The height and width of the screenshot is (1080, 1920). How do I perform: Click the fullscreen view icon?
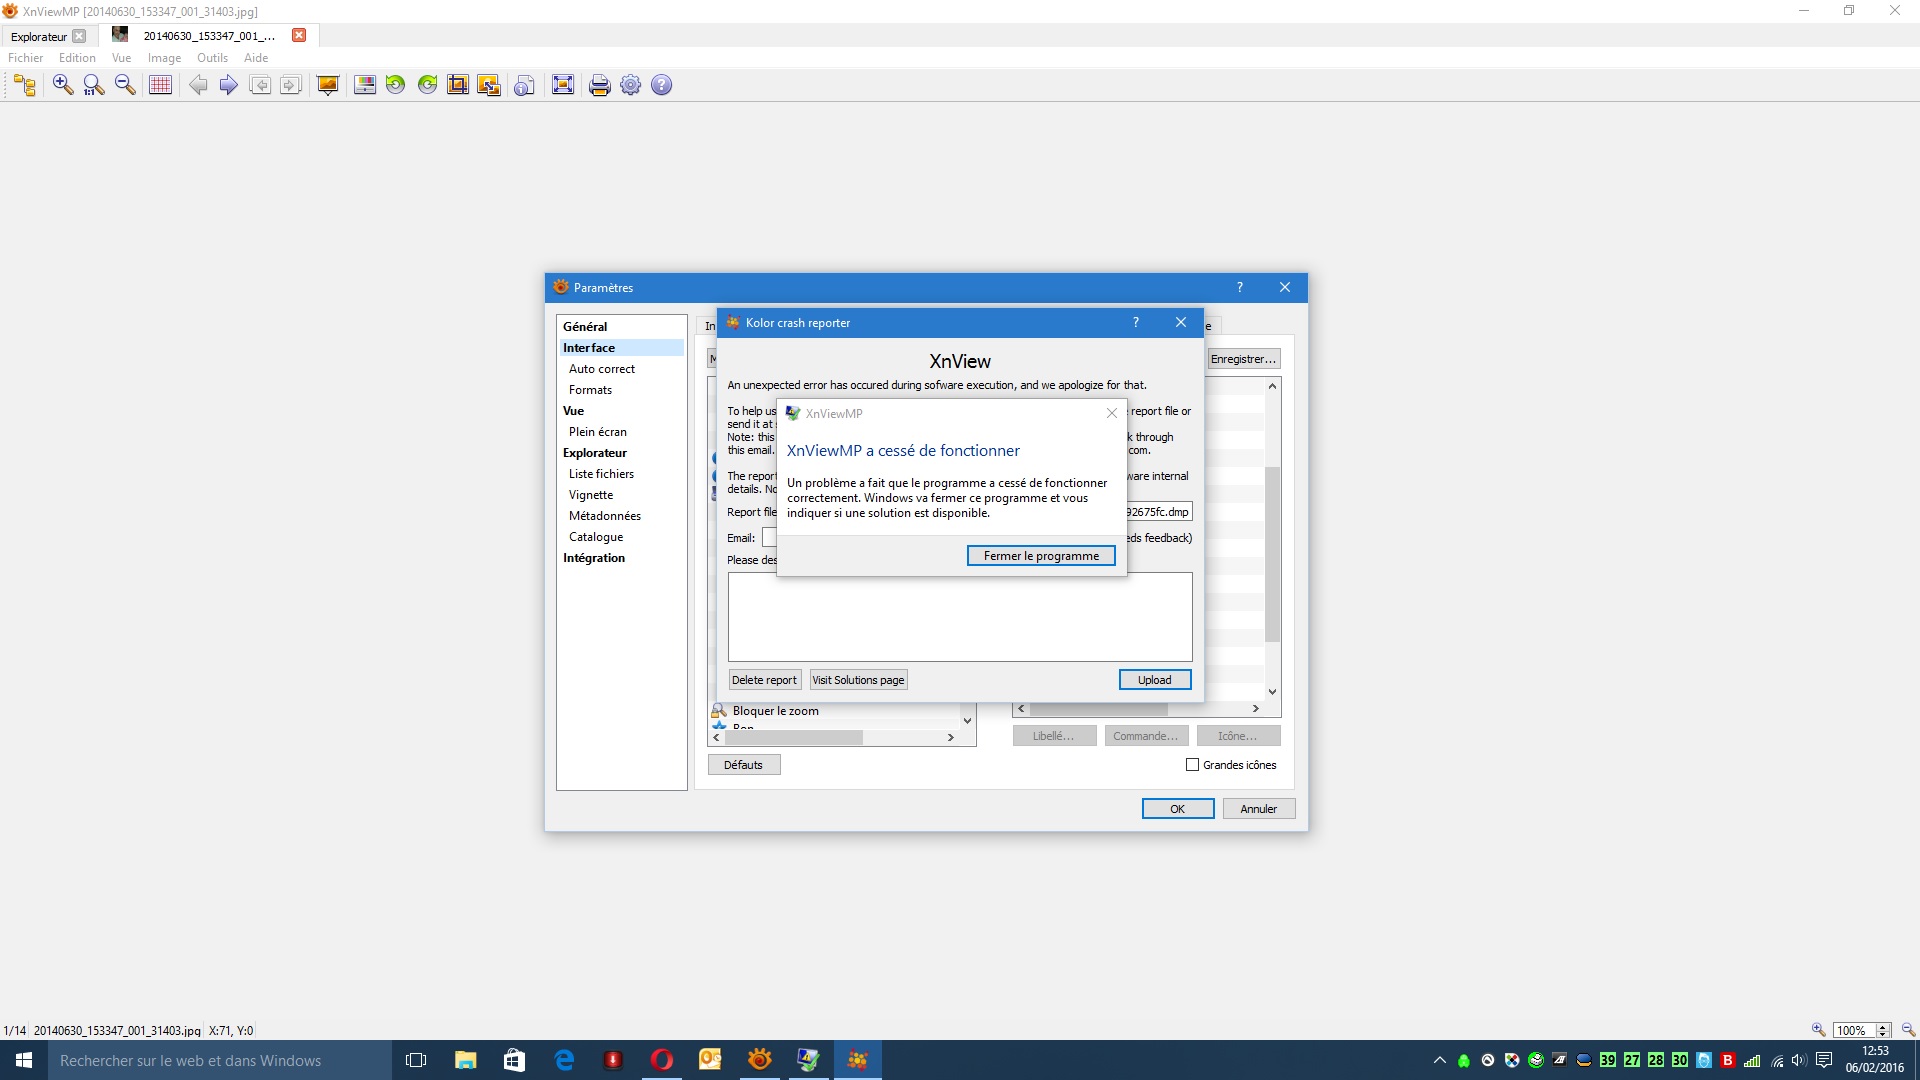tap(563, 85)
